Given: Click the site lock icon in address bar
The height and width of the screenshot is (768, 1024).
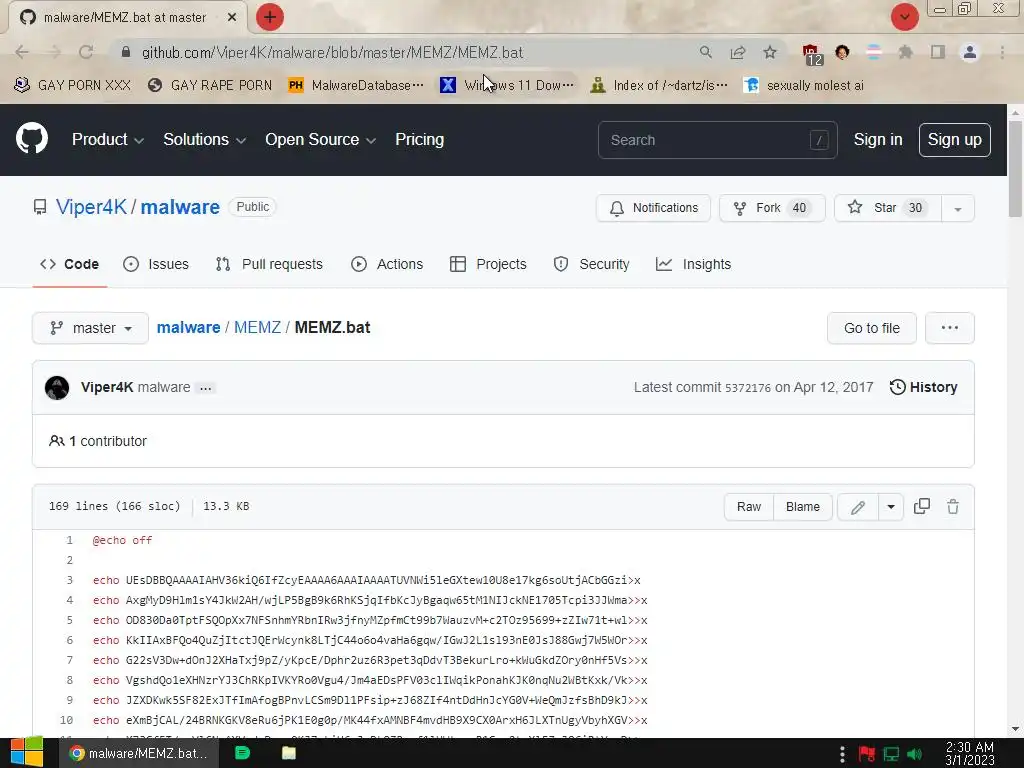Looking at the screenshot, I should point(125,52).
